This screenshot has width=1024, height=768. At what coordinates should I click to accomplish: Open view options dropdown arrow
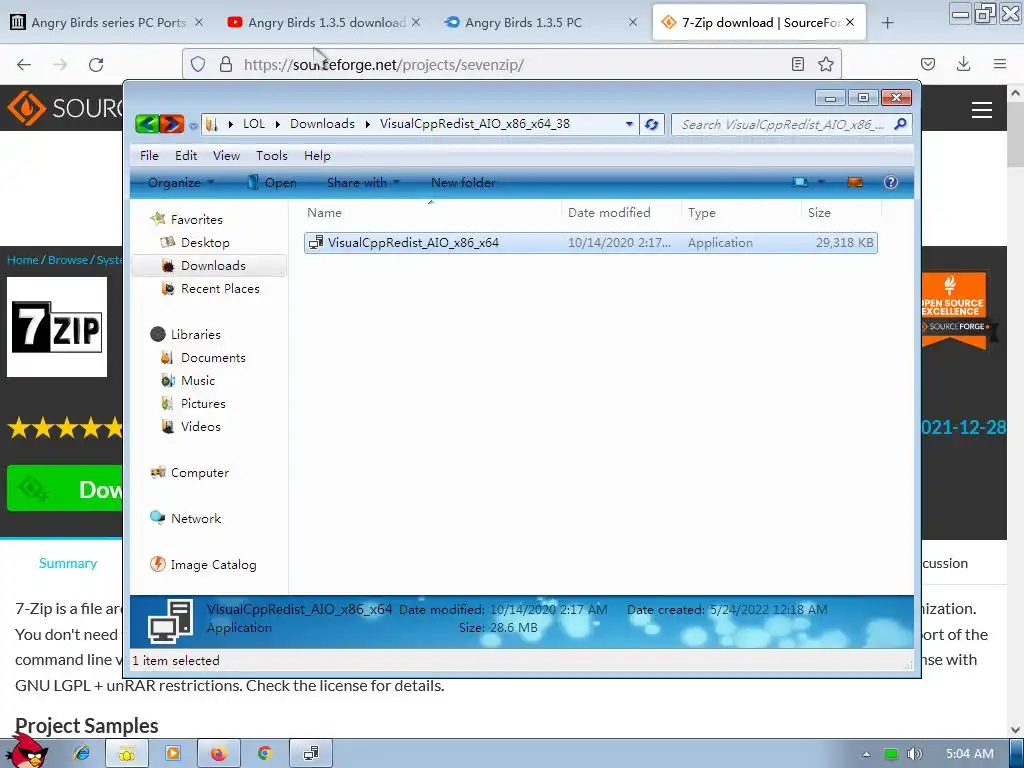[x=822, y=182]
